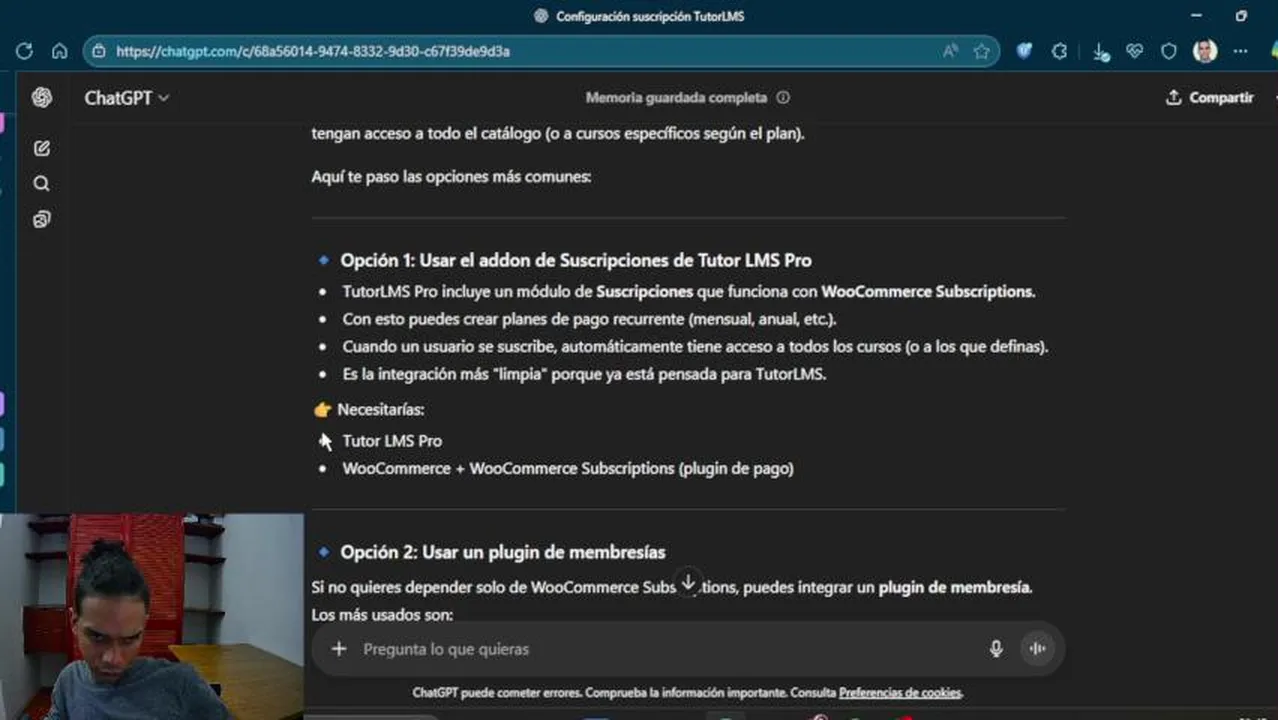The height and width of the screenshot is (720, 1278).
Task: Expand the ChatGPT model selector dropdown
Action: tap(127, 98)
